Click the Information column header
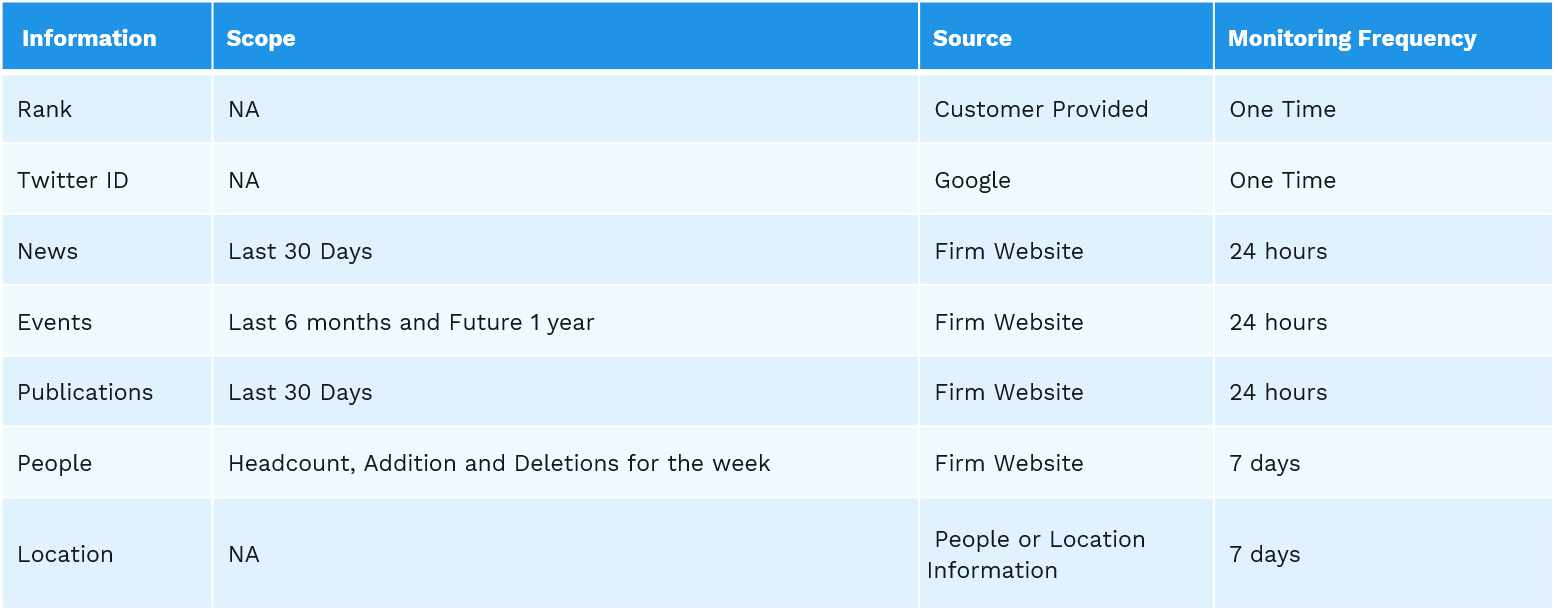 pyautogui.click(x=89, y=39)
